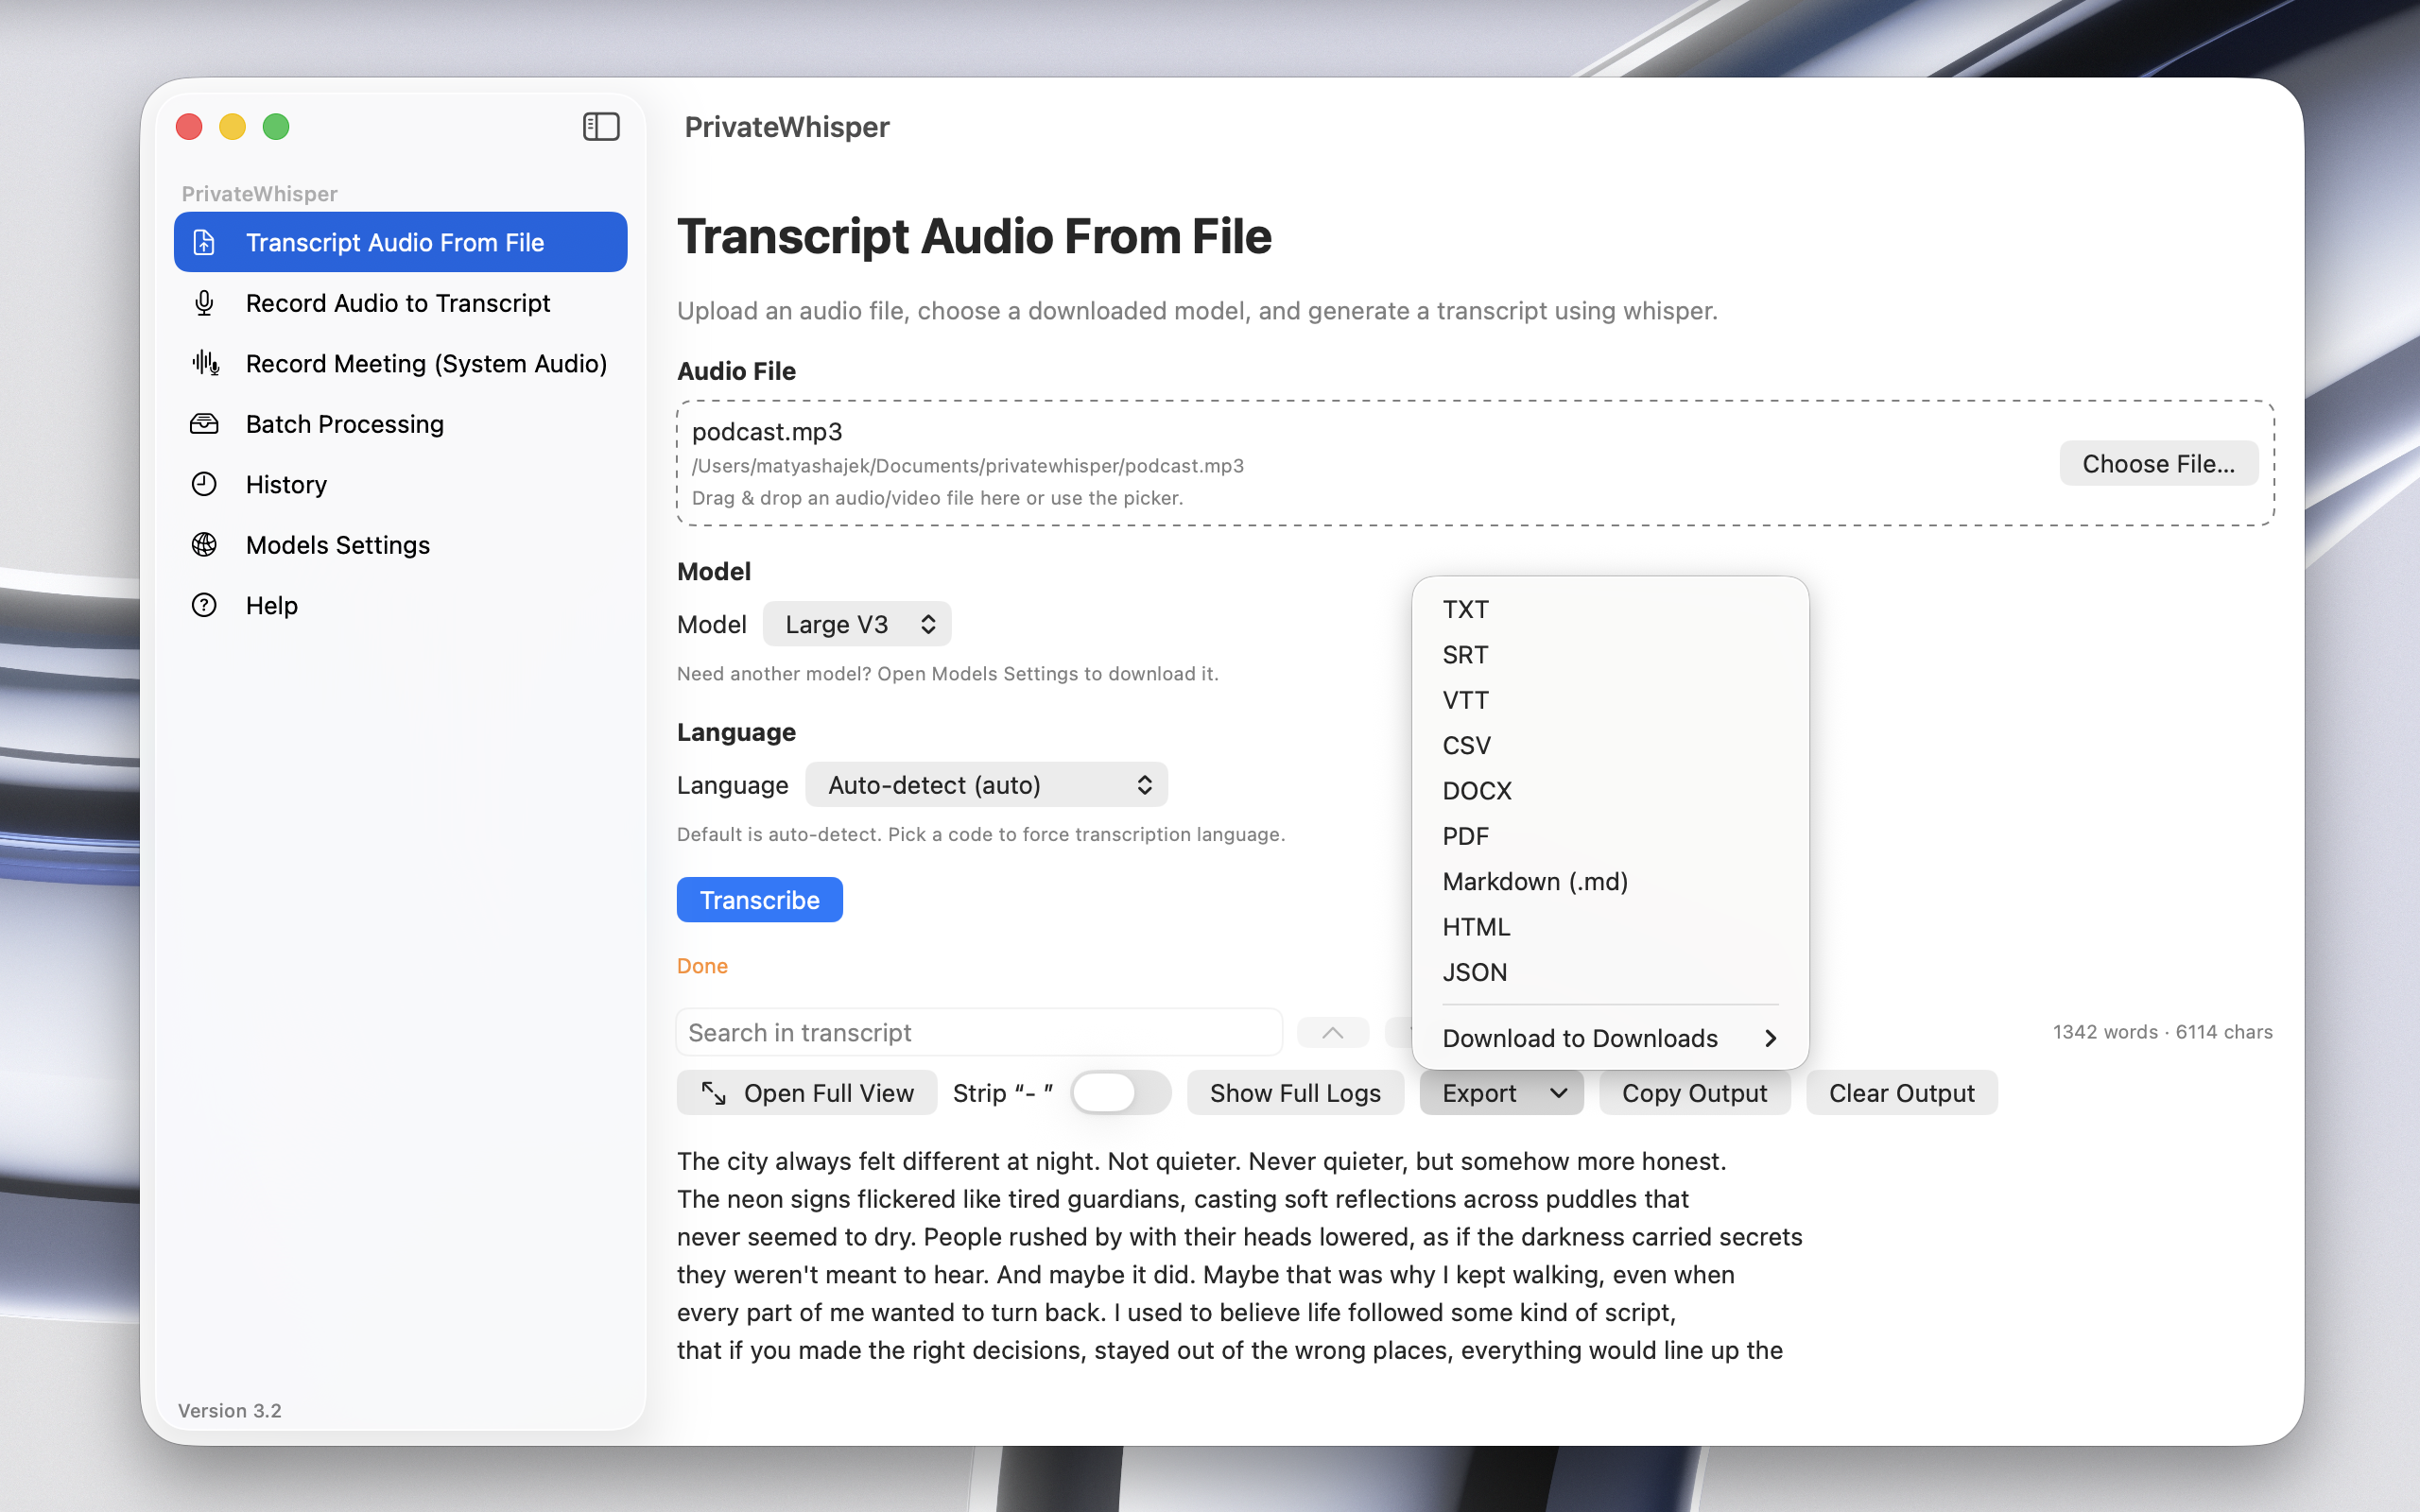This screenshot has height=1512, width=2420.
Task: Click the Open Full View expand arrows icon
Action: point(713,1093)
